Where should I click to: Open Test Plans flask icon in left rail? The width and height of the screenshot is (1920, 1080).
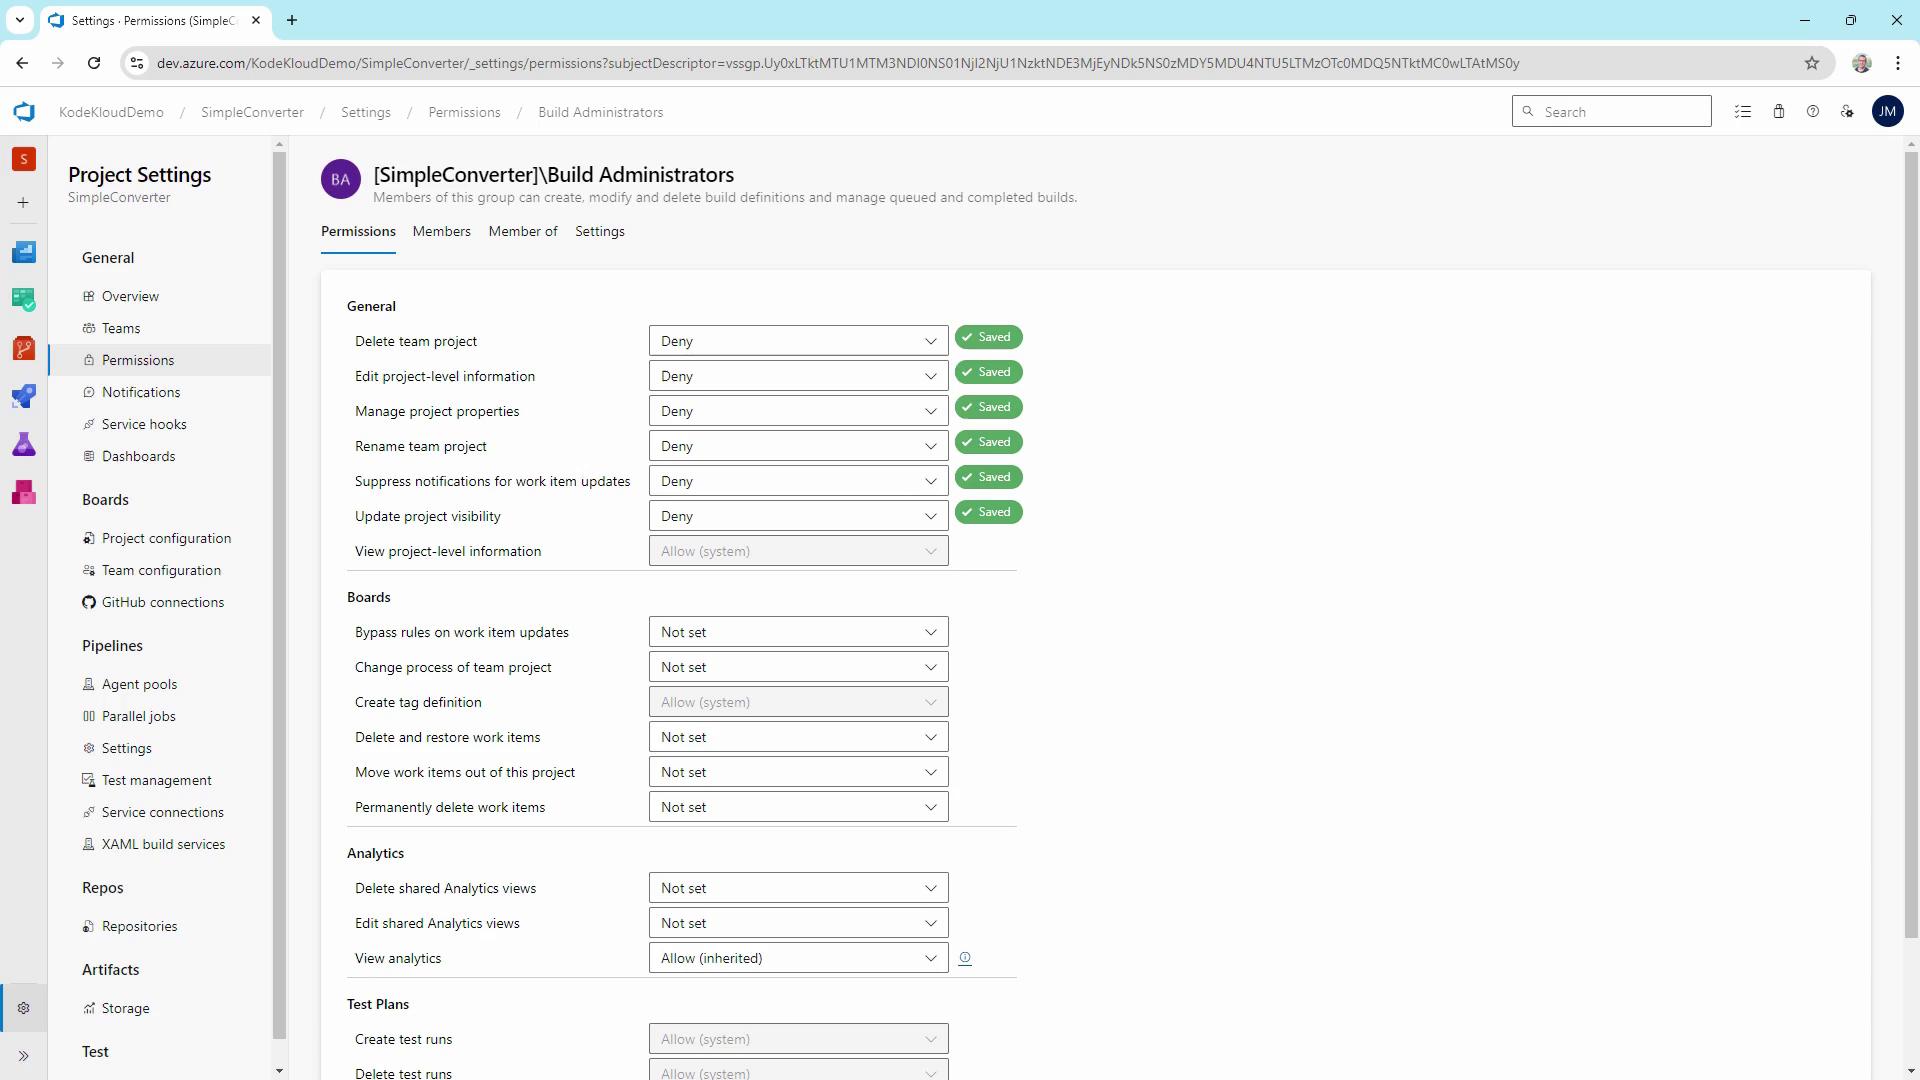[x=24, y=444]
